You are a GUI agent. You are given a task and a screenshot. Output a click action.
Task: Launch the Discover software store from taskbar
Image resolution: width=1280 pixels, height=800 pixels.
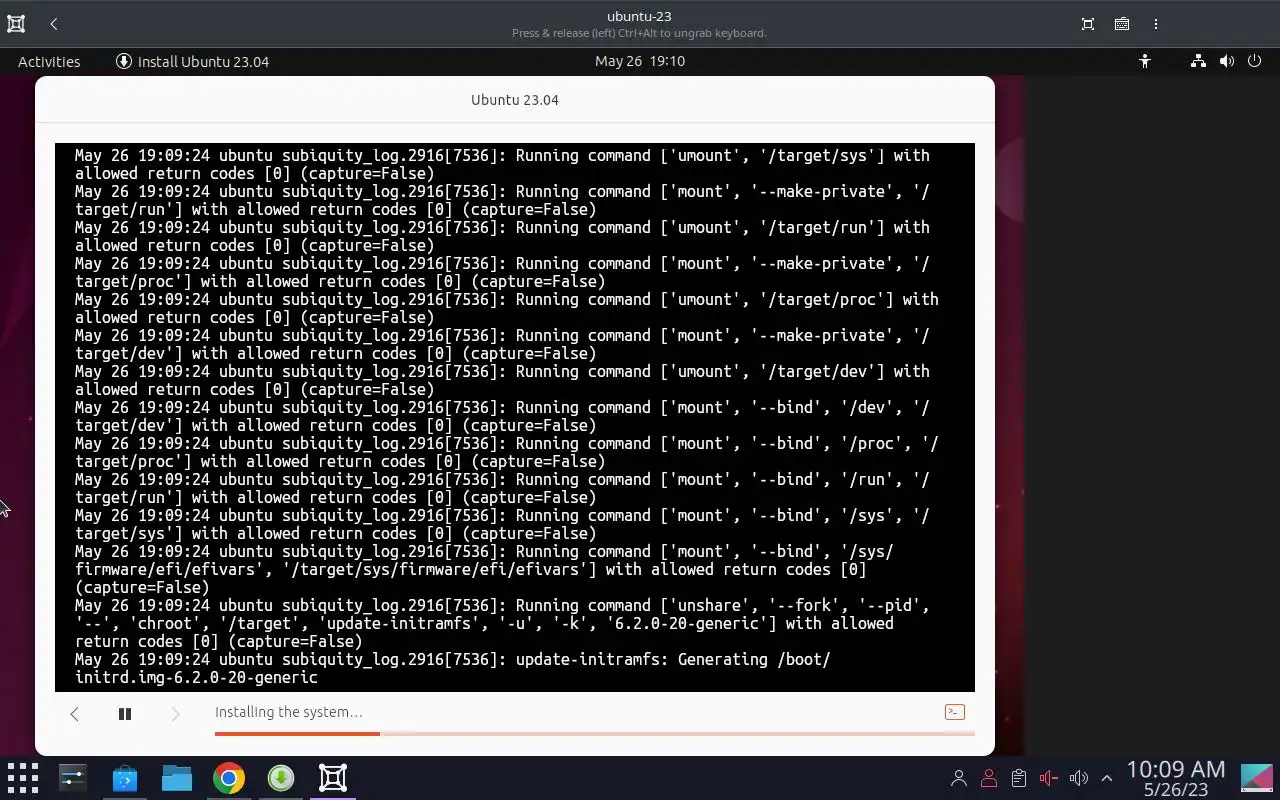[125, 778]
